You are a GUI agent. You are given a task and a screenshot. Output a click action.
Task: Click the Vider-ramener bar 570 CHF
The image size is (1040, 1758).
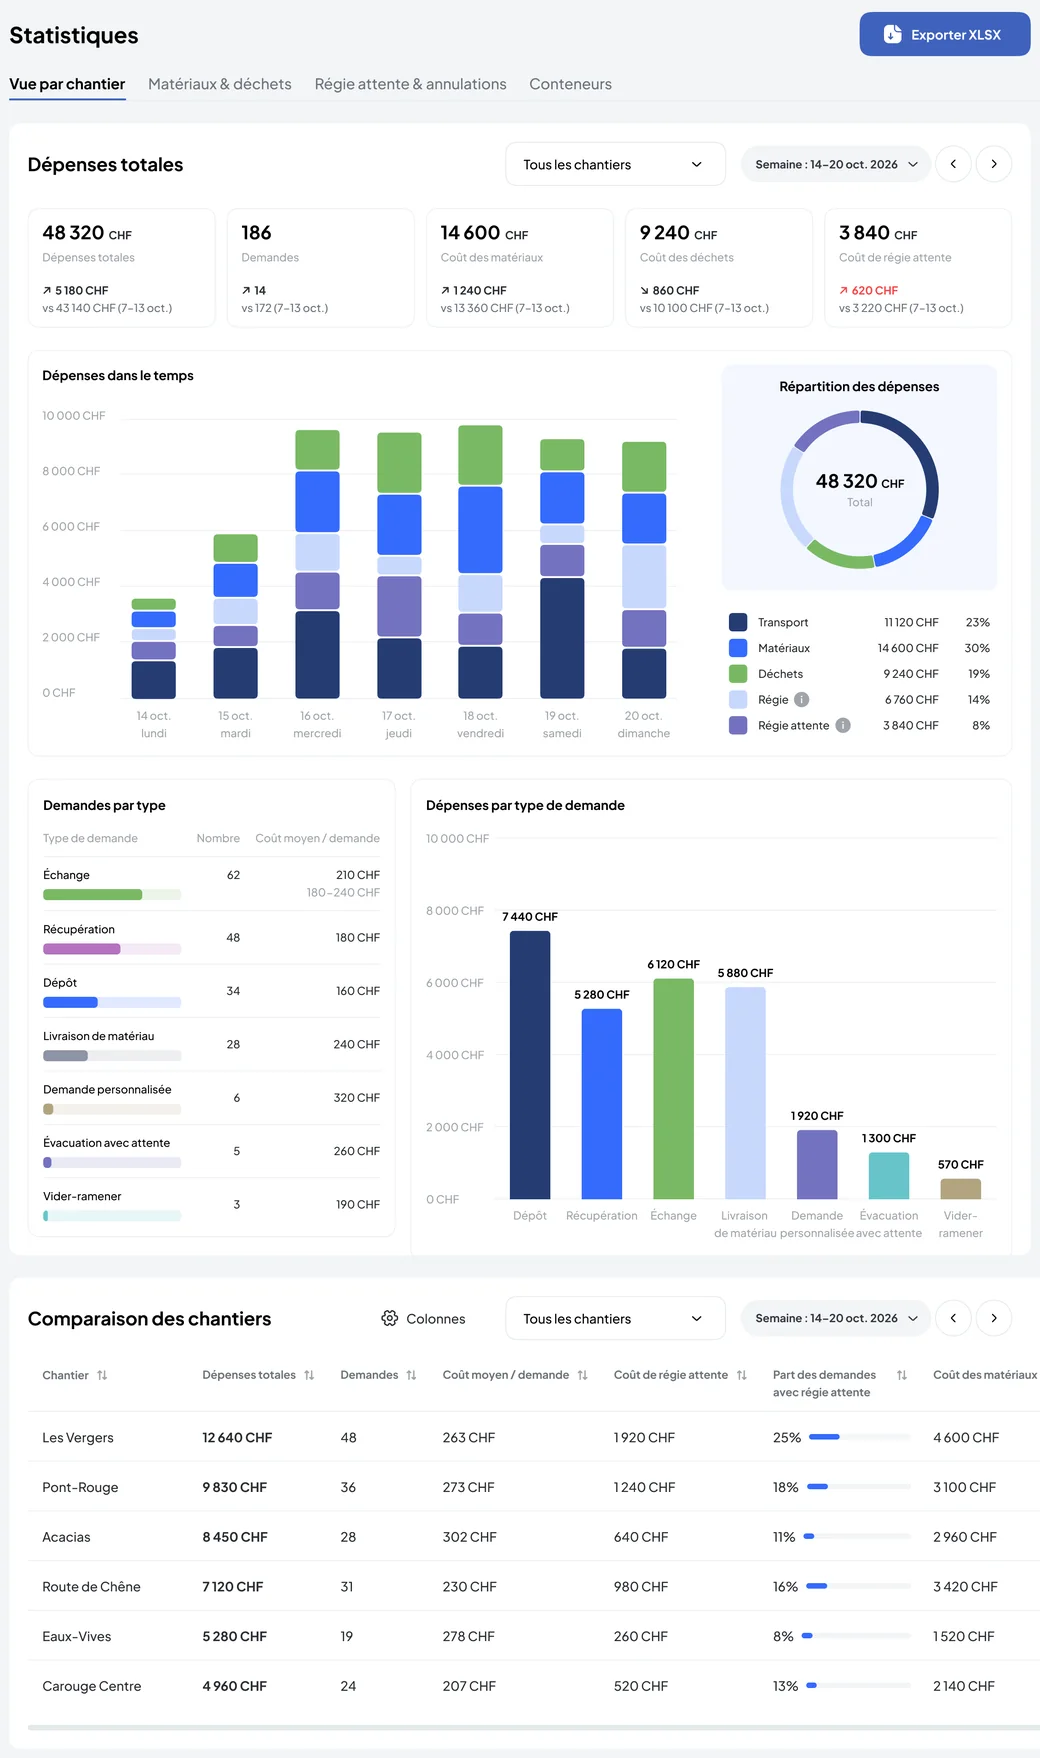point(960,1189)
